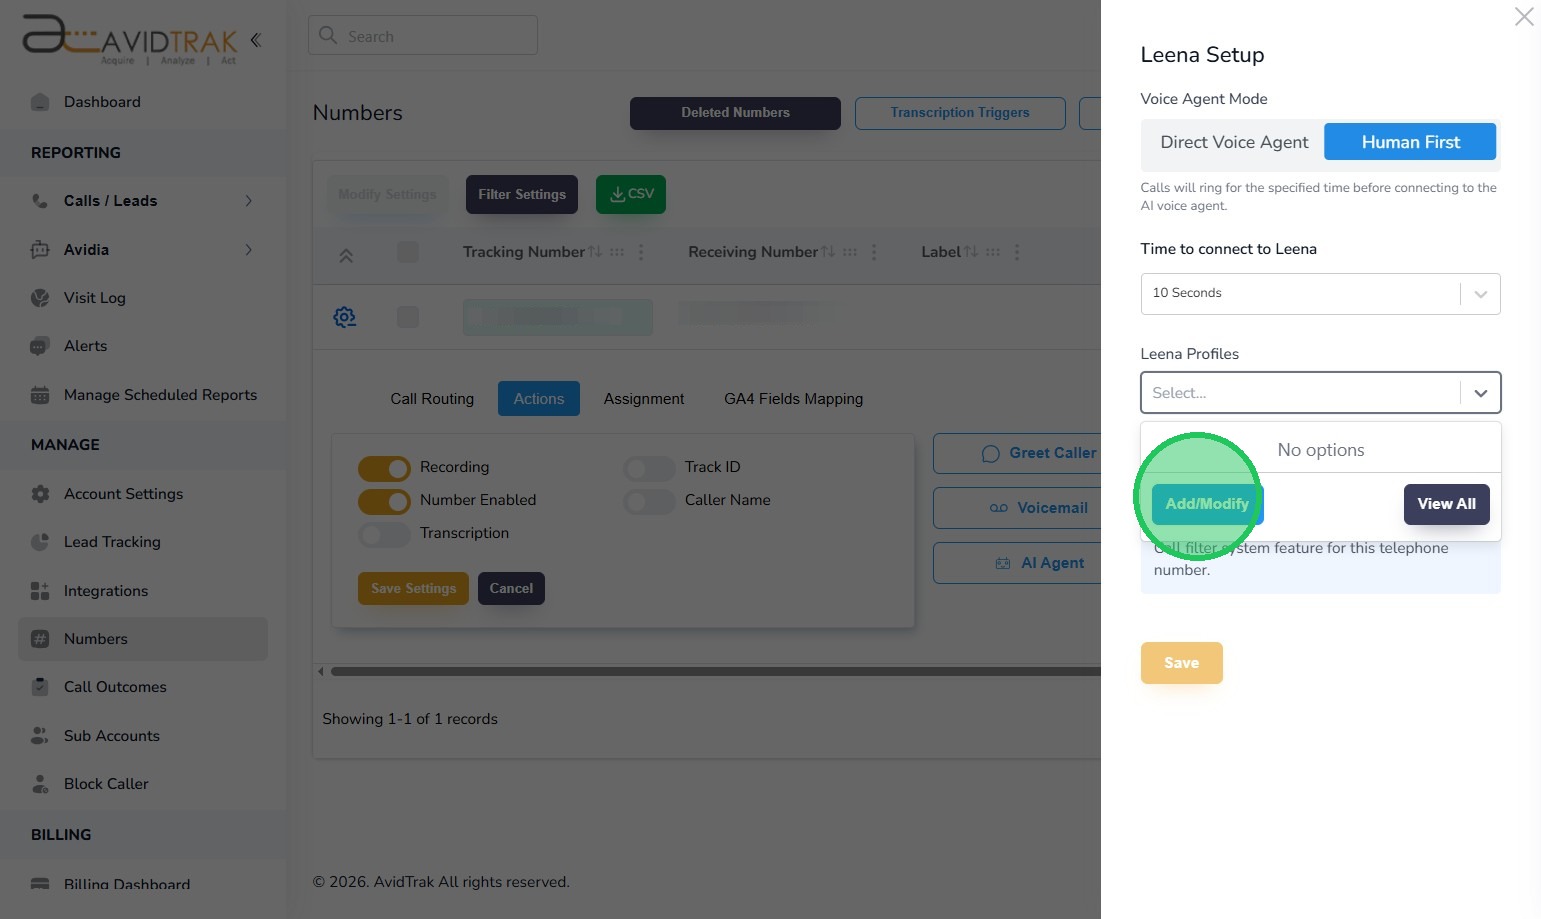
Task: Click the Add/Modify button
Action: (1207, 504)
